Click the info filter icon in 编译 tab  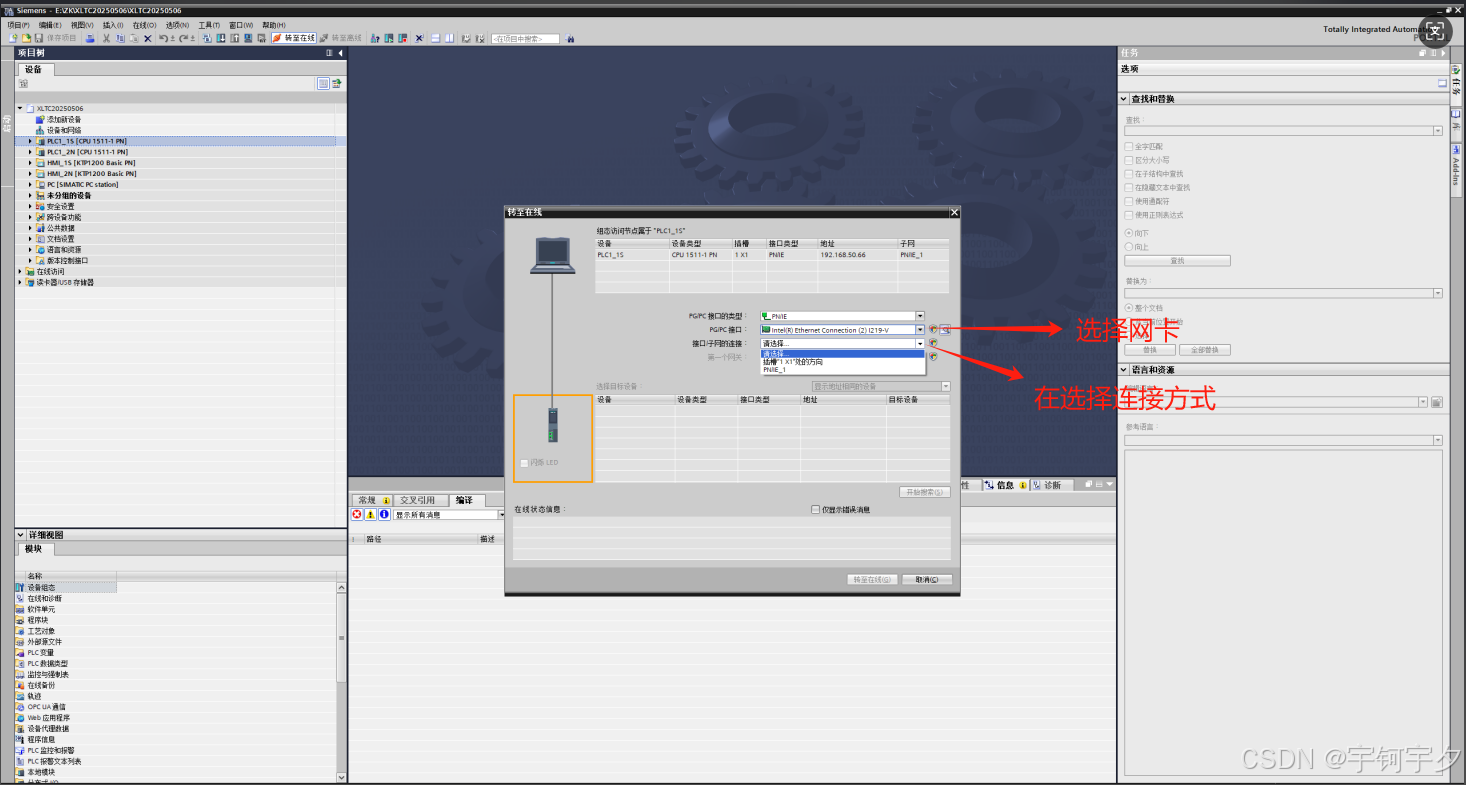point(384,514)
